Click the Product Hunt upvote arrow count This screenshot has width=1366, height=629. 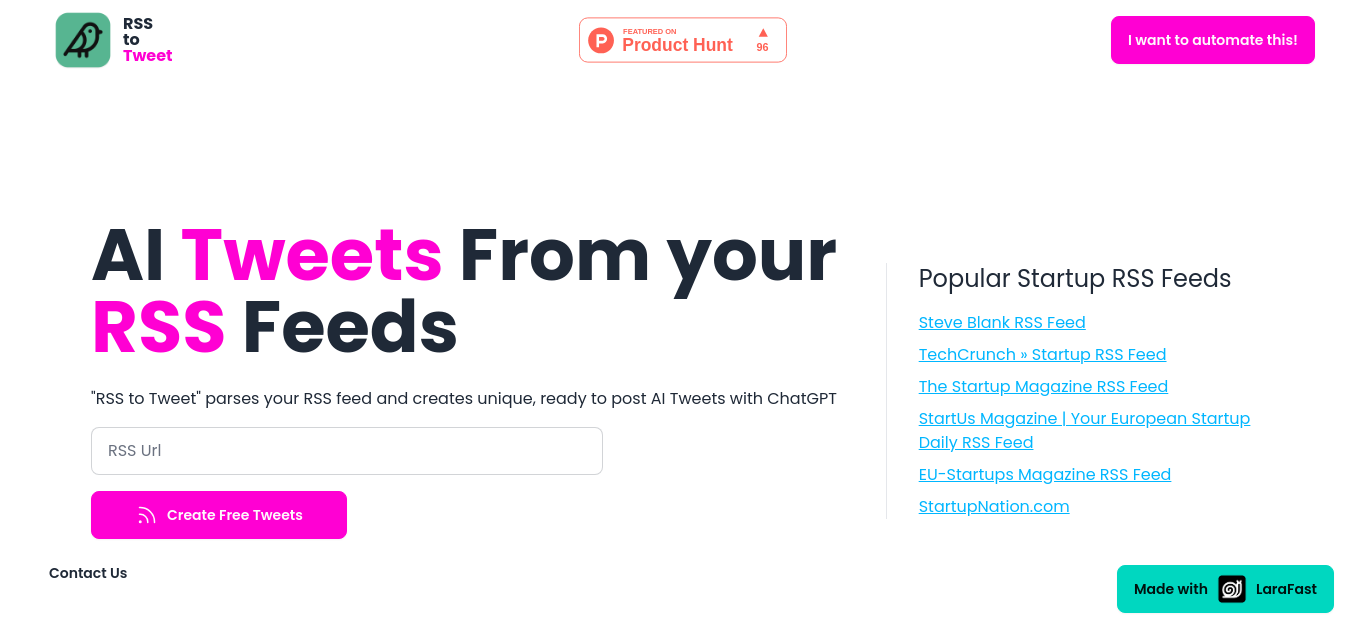click(x=762, y=40)
